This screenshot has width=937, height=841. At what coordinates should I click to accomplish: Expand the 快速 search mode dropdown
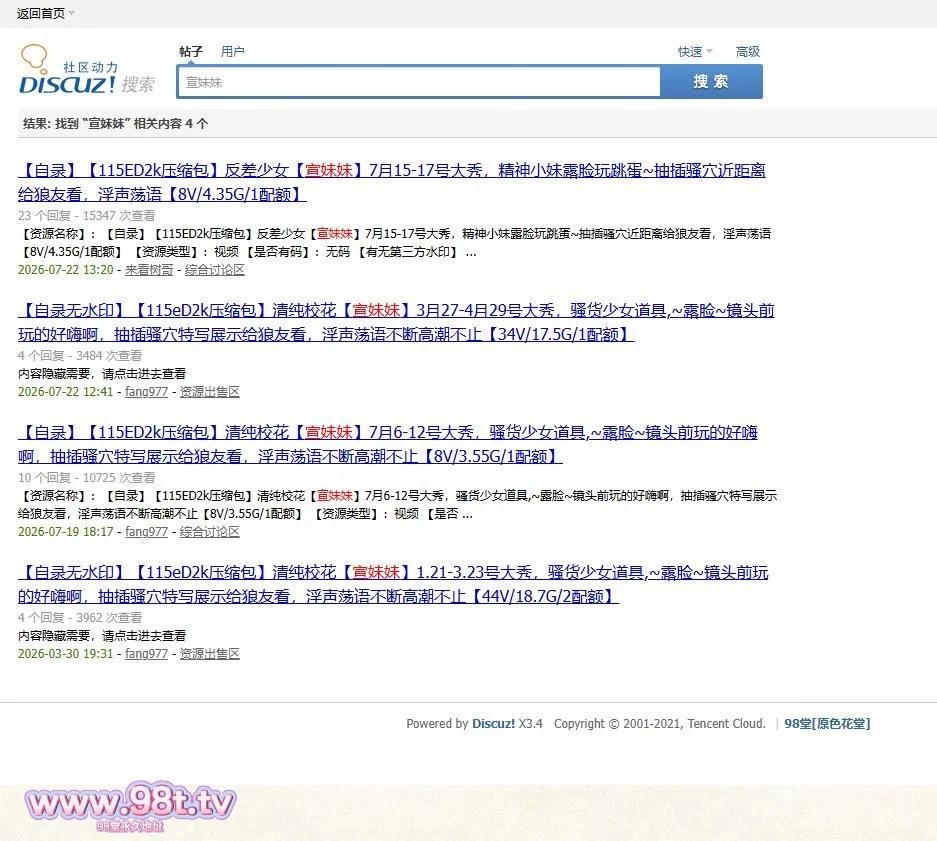(x=695, y=51)
